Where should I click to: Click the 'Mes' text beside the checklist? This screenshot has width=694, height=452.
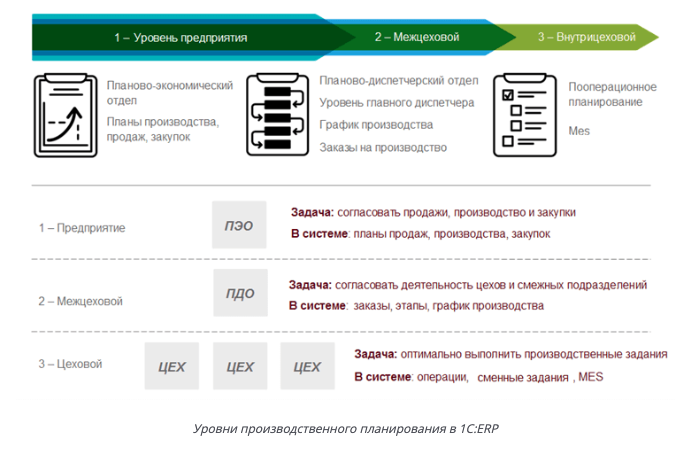[579, 131]
